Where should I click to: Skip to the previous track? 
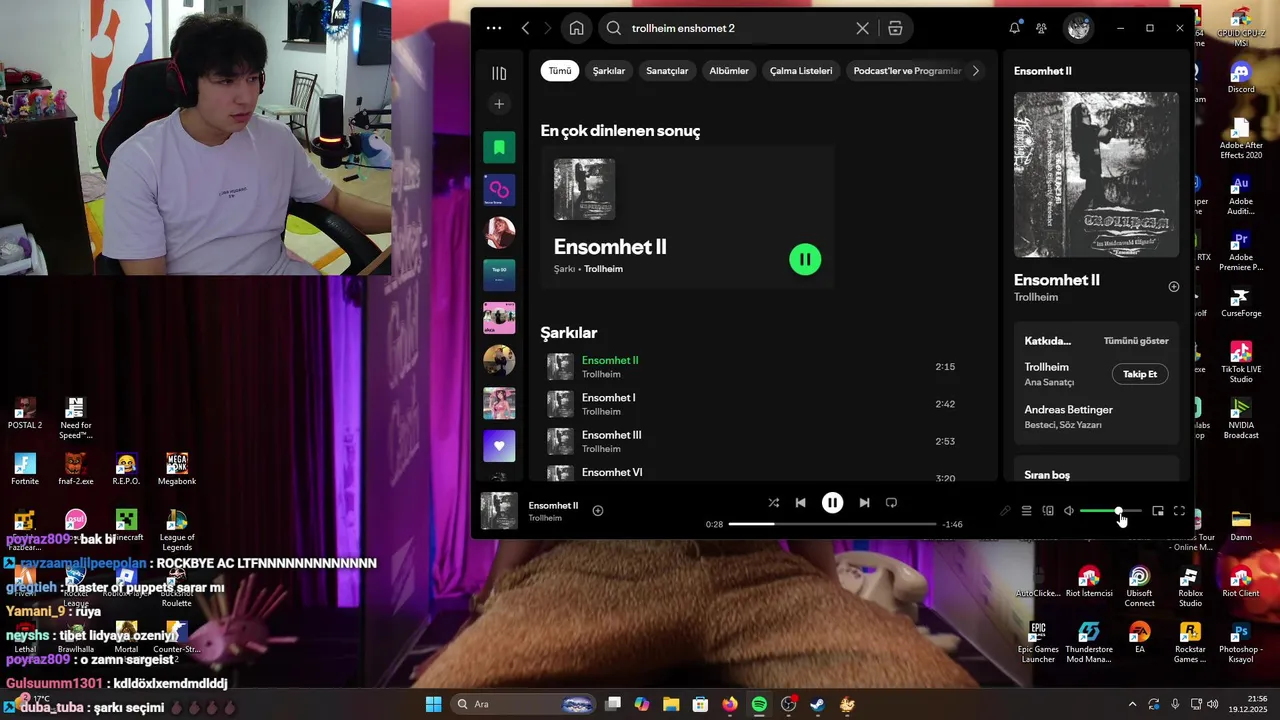tap(800, 503)
